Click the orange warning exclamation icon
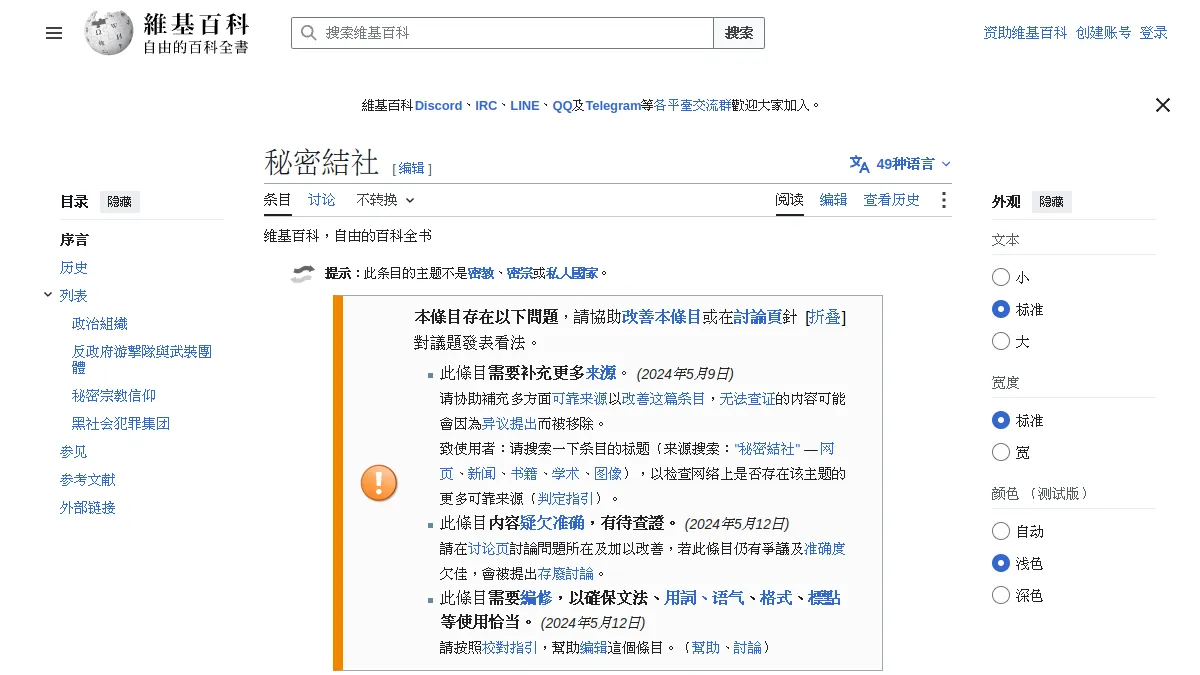Viewport: 1200px width, 675px height. click(379, 483)
